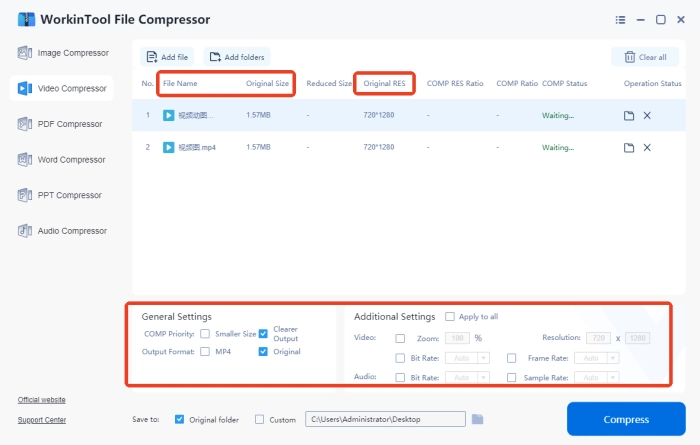This screenshot has height=445, width=700.
Task: Expand the video Bit Rate dropdown
Action: click(484, 358)
